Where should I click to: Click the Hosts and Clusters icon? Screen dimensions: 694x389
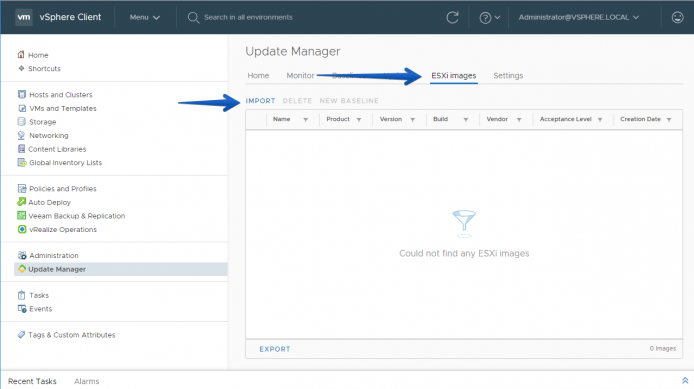[x=22, y=94]
